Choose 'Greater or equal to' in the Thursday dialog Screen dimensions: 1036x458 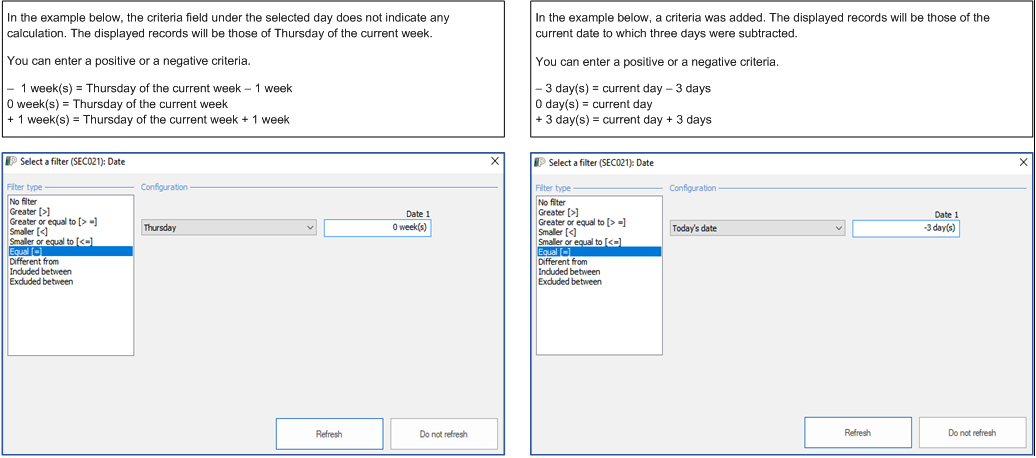pyautogui.click(x=71, y=222)
